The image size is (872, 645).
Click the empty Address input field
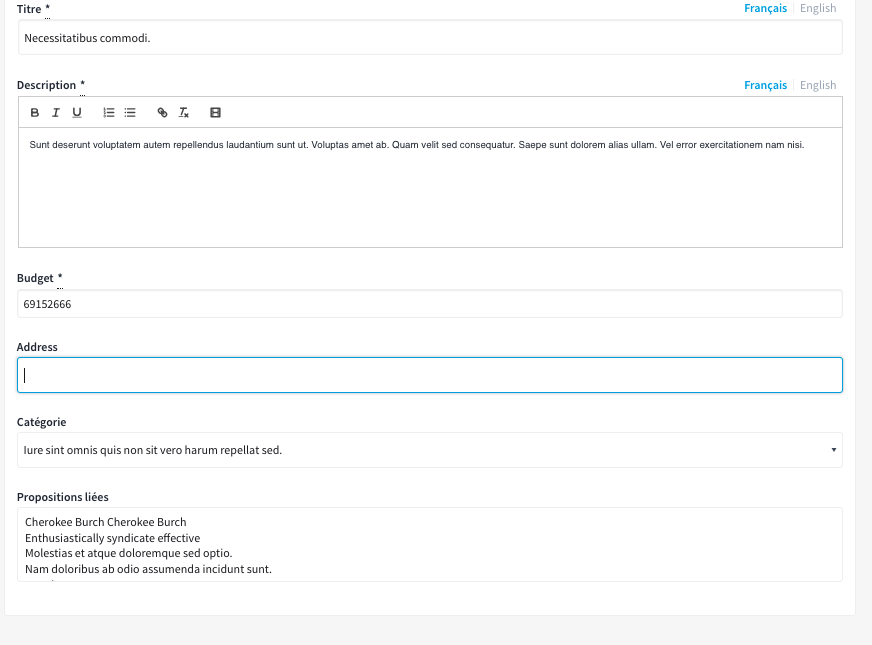430,375
